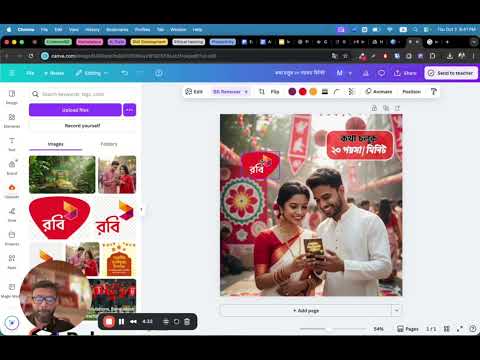Select the large red Robi logo thumbnail
Screen dimensions: 480x360
click(59, 218)
